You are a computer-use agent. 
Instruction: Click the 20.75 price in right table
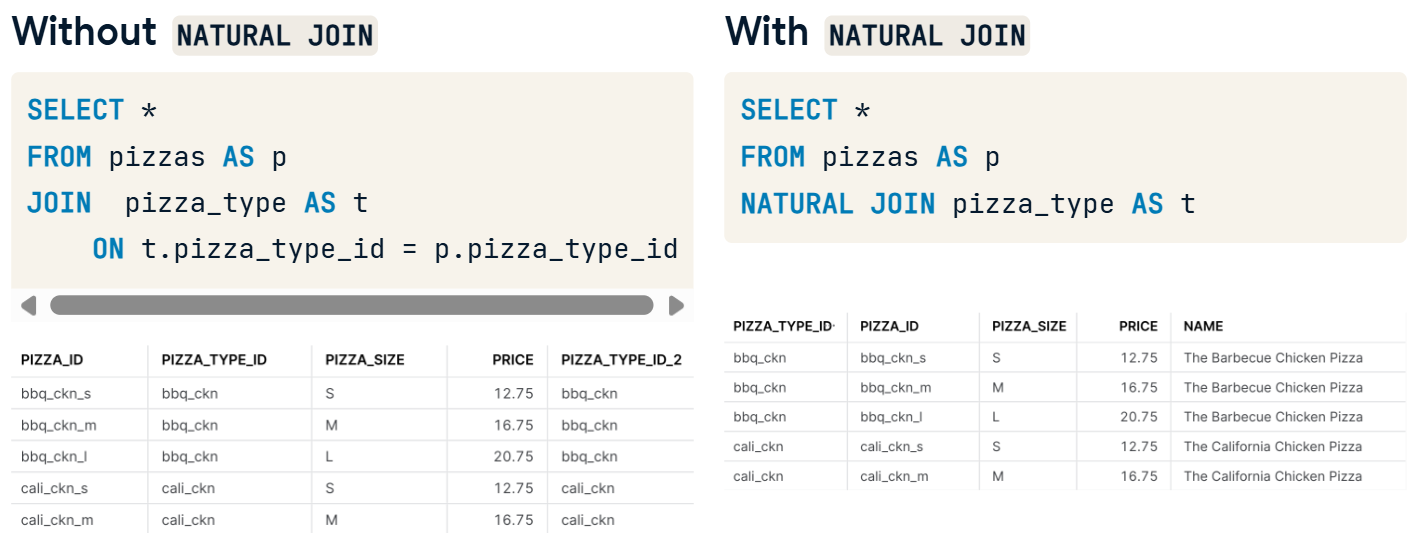(x=1139, y=417)
